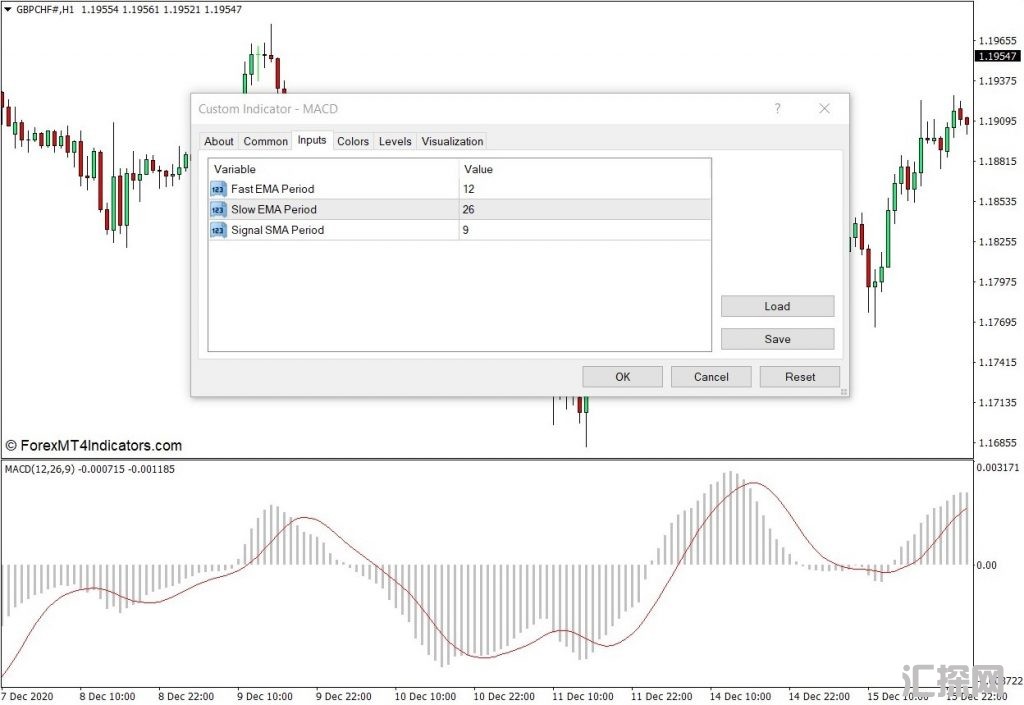Screen dimensions: 1024x705
Task: Select the Fast EMA Period variable row
Action: pos(460,189)
